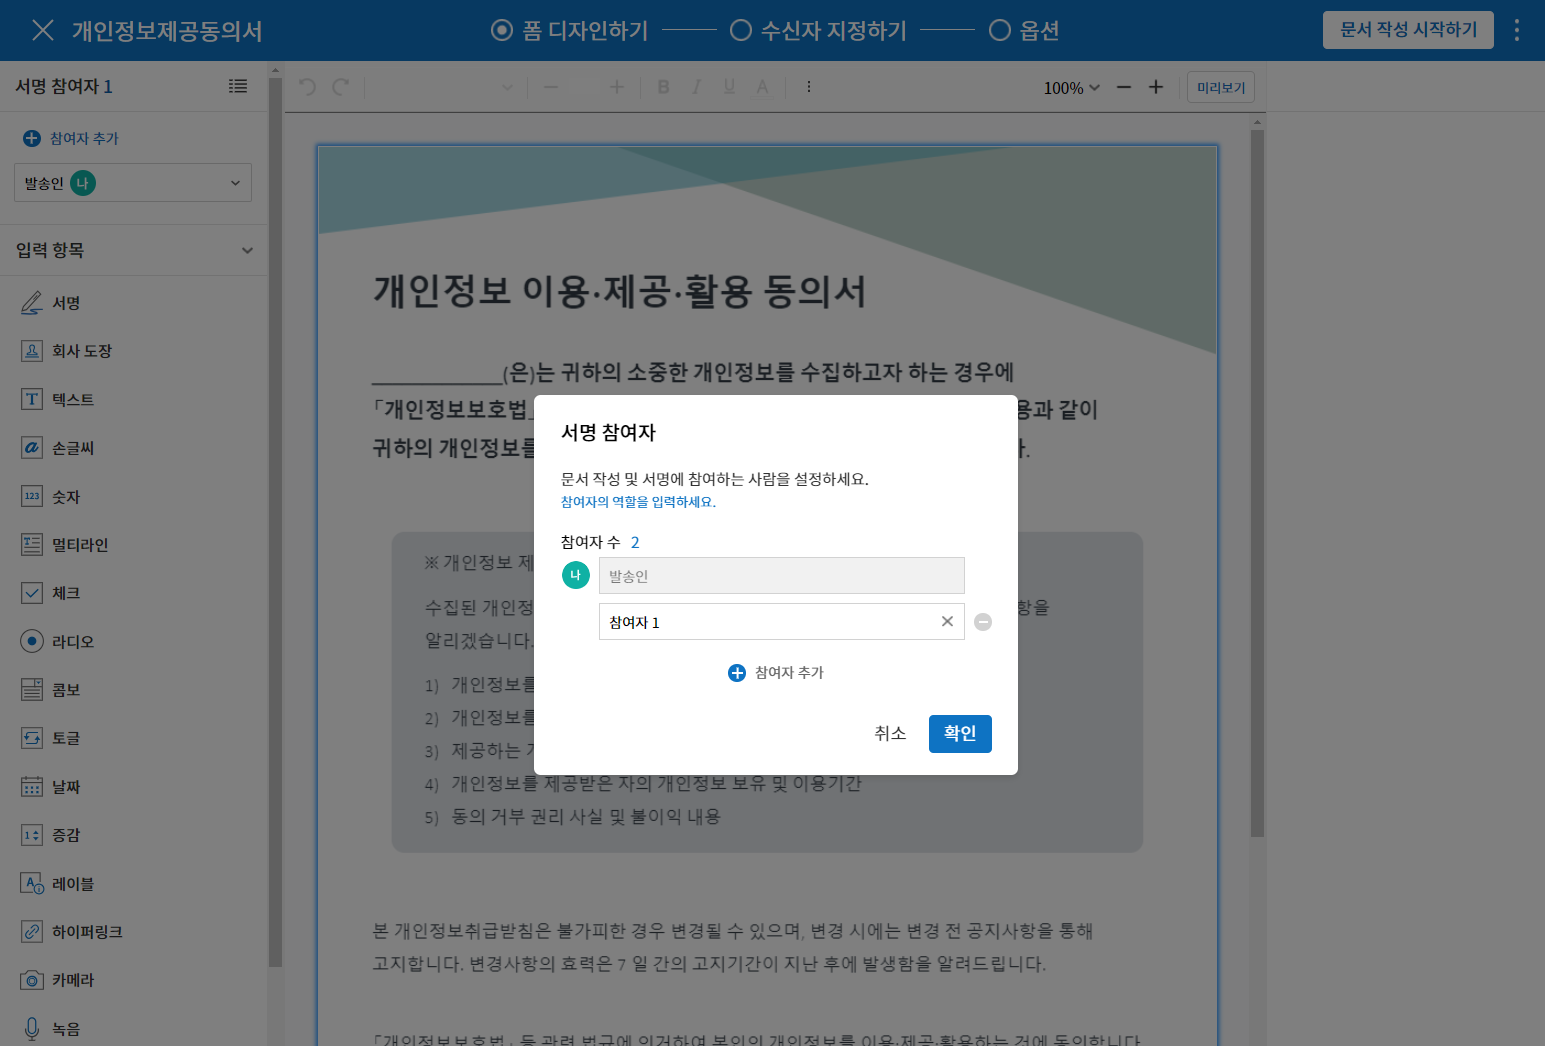The width and height of the screenshot is (1545, 1046).
Task: Select the 체크 checkbox tool
Action: pyautogui.click(x=50, y=593)
